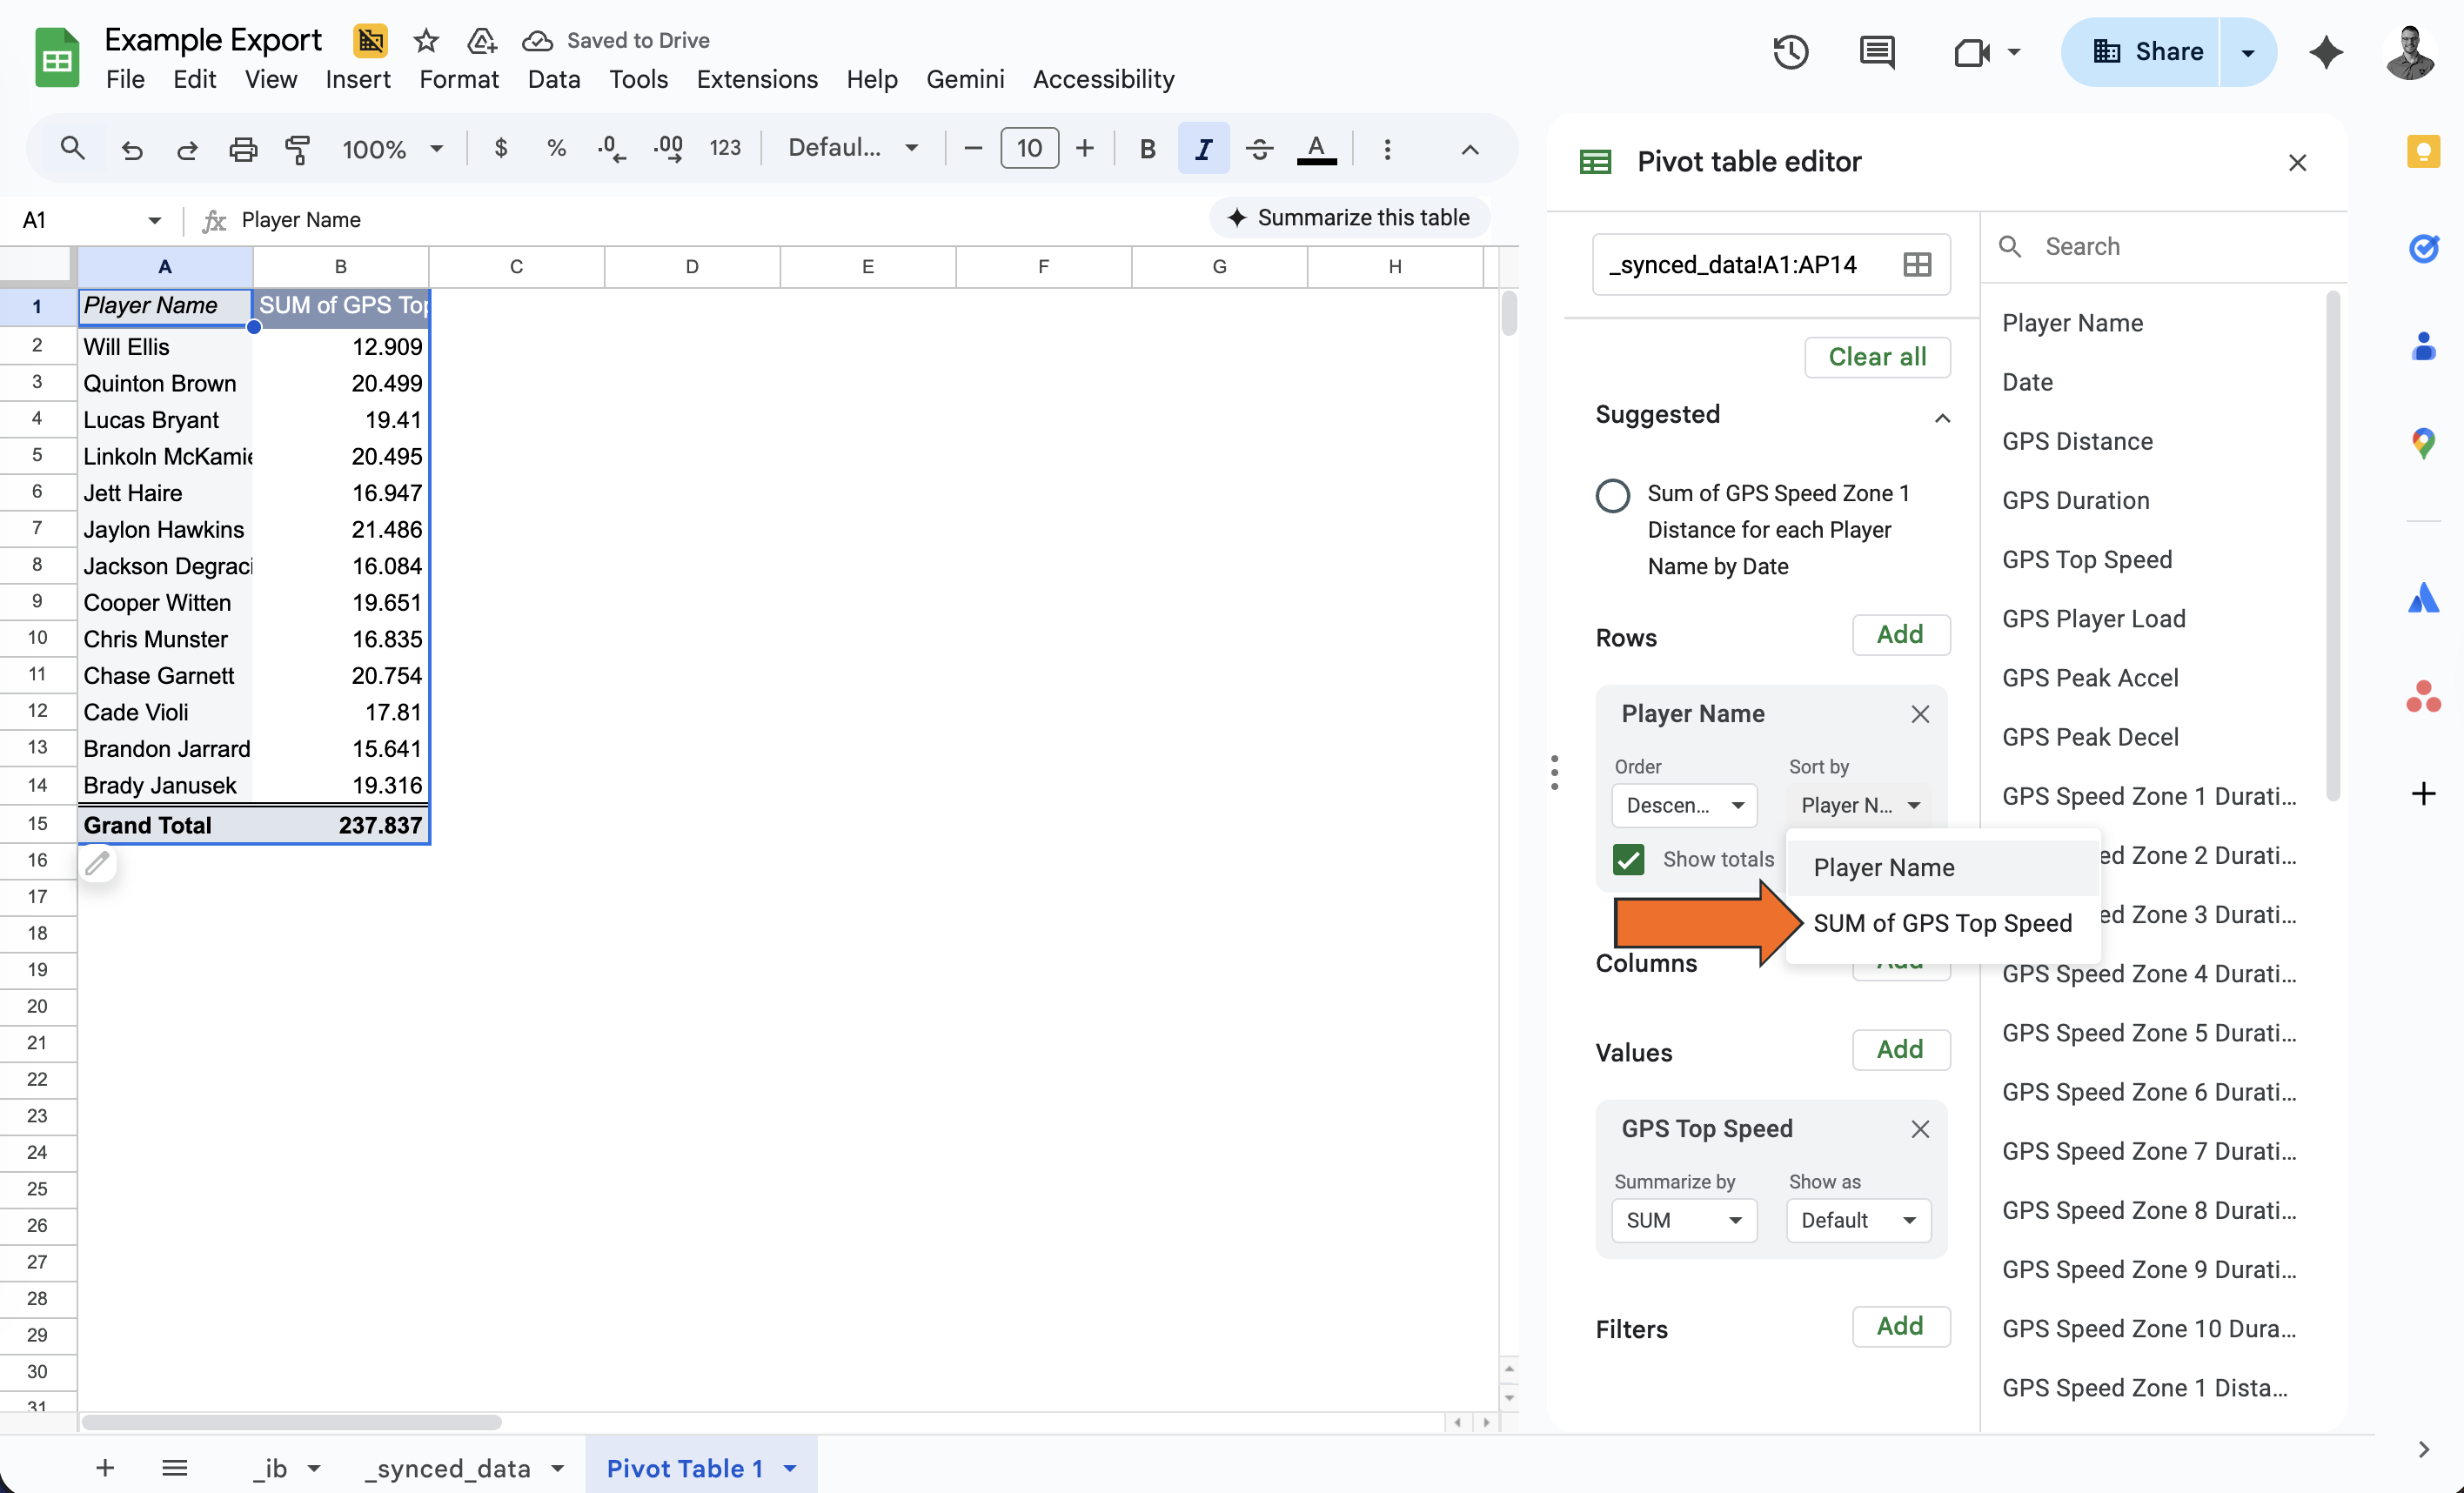The height and width of the screenshot is (1493, 2464).
Task: Click the font size input field
Action: [1029, 149]
